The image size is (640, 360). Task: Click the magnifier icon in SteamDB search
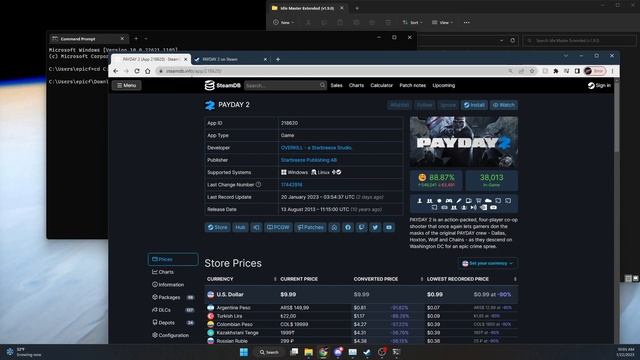click(322, 85)
